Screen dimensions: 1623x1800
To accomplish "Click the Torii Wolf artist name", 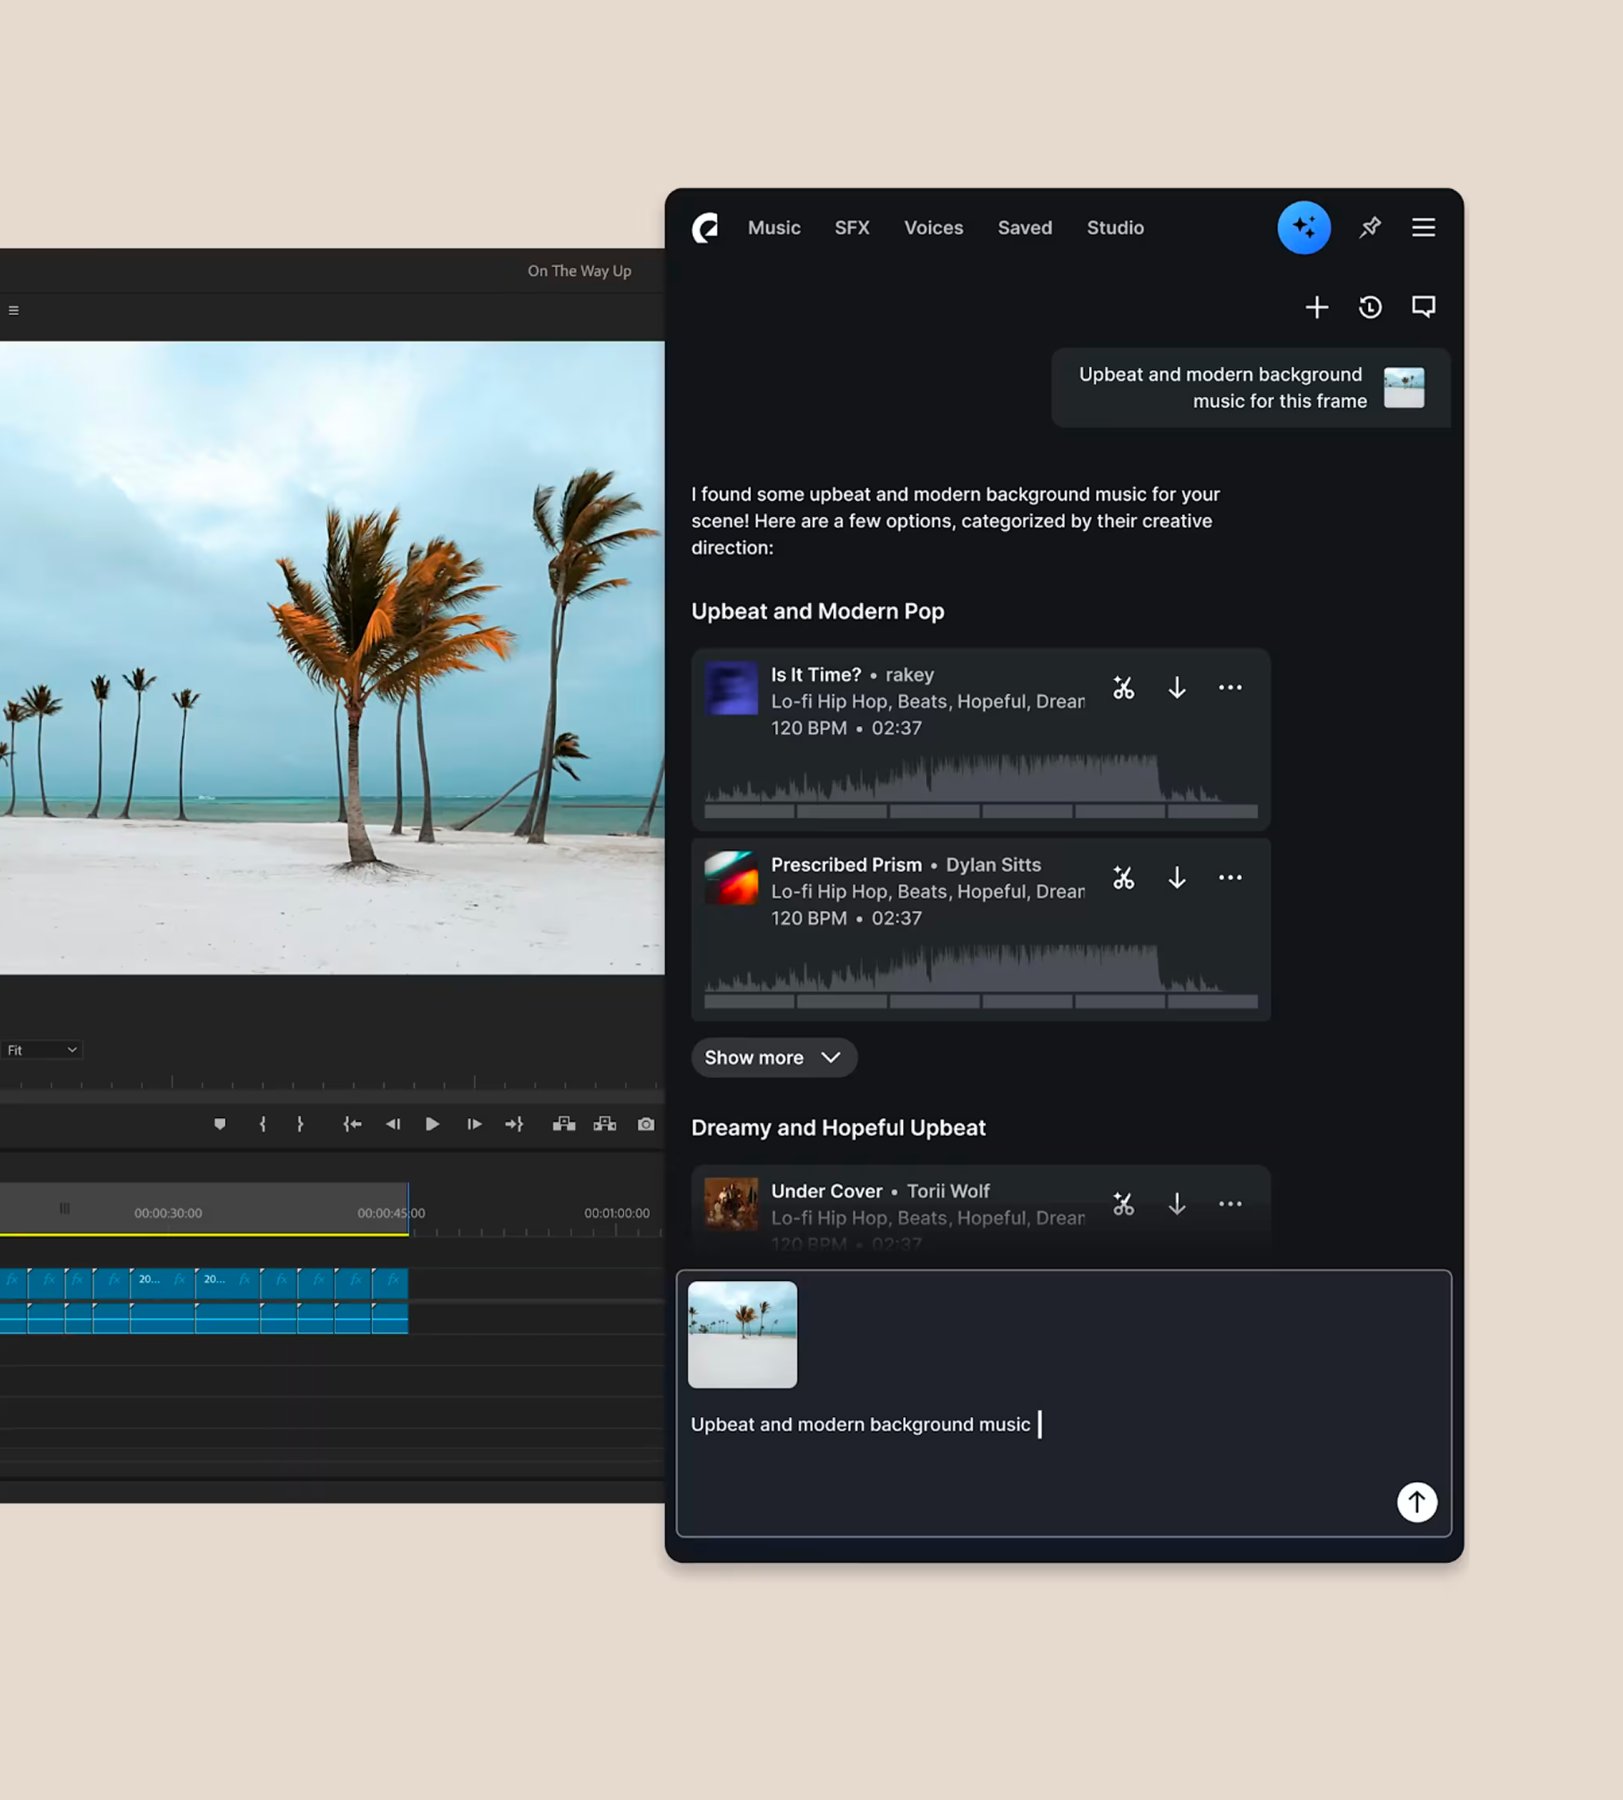I will [948, 1191].
